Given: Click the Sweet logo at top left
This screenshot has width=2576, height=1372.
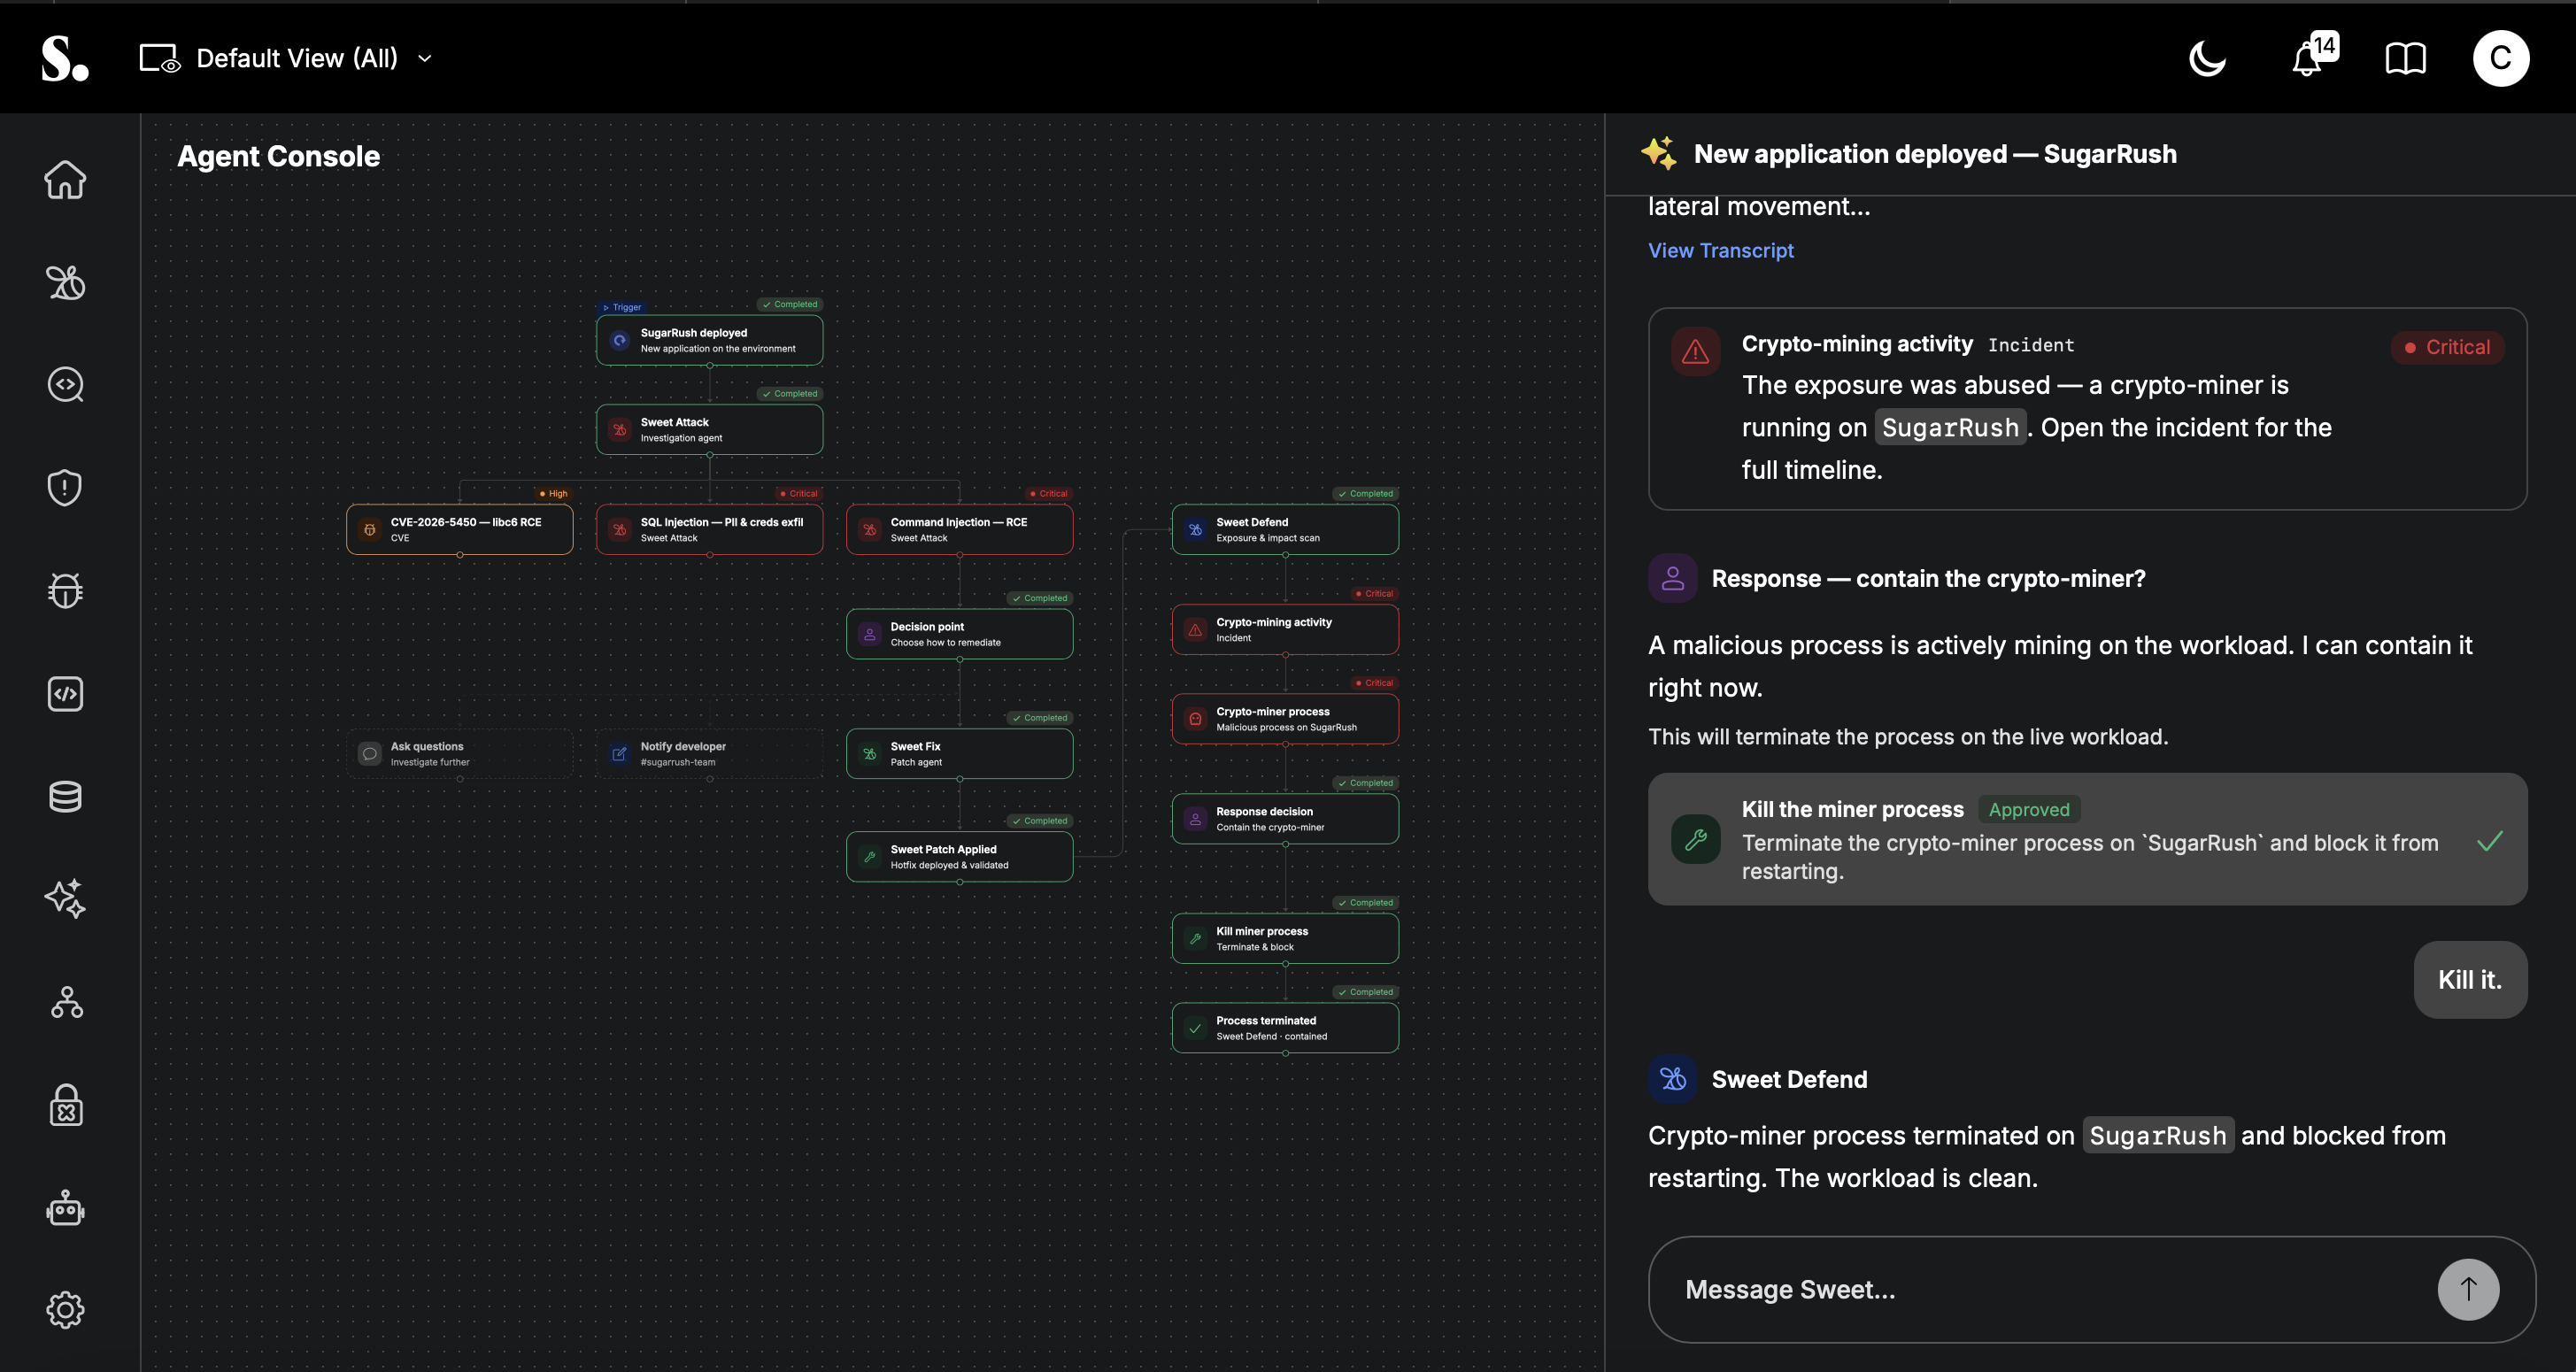Looking at the screenshot, I should pos(65,58).
